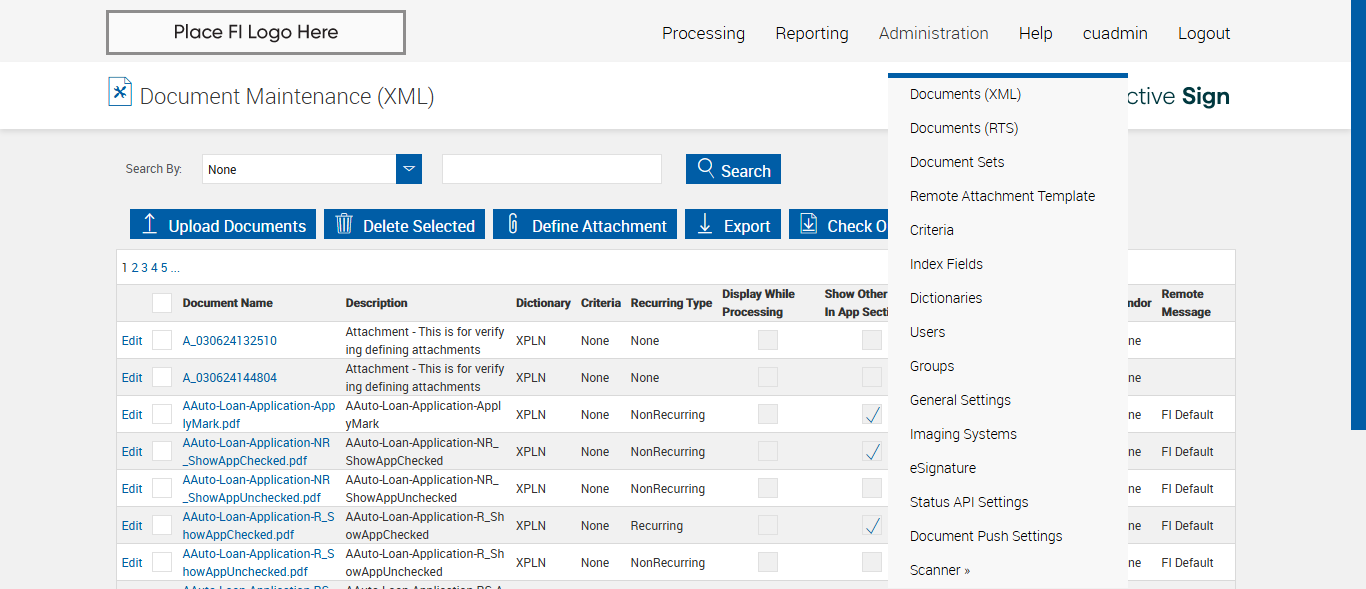The width and height of the screenshot is (1366, 589).
Task: Choose General Settings menu entry
Action: coord(960,400)
